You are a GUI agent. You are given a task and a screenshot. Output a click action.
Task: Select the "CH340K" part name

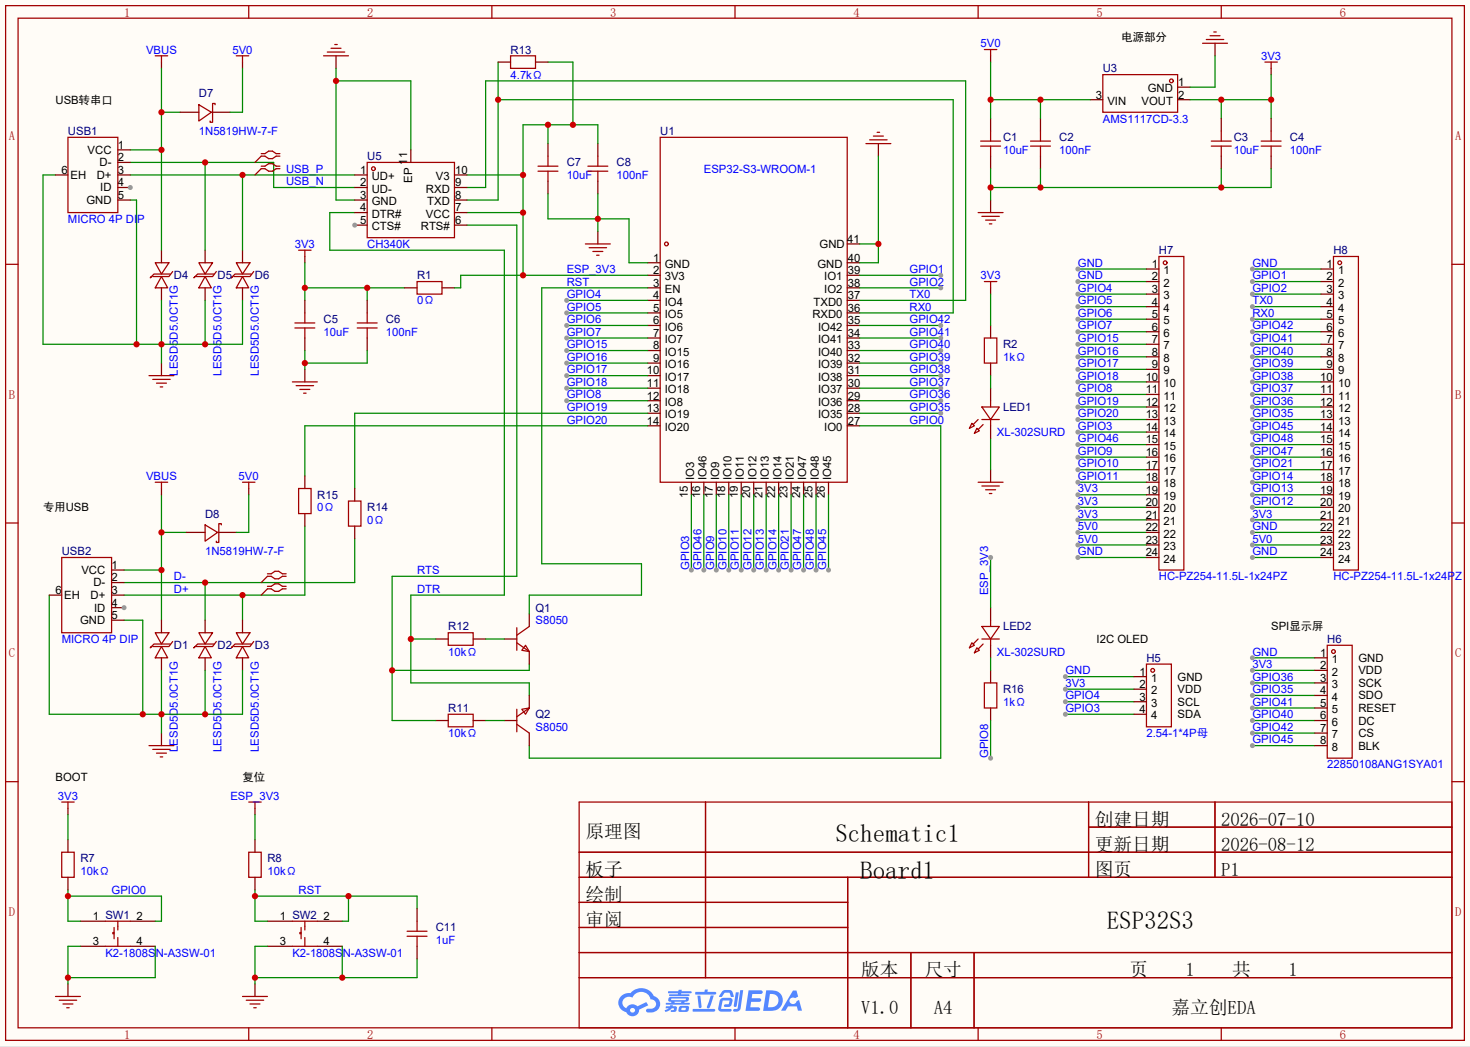pos(388,244)
